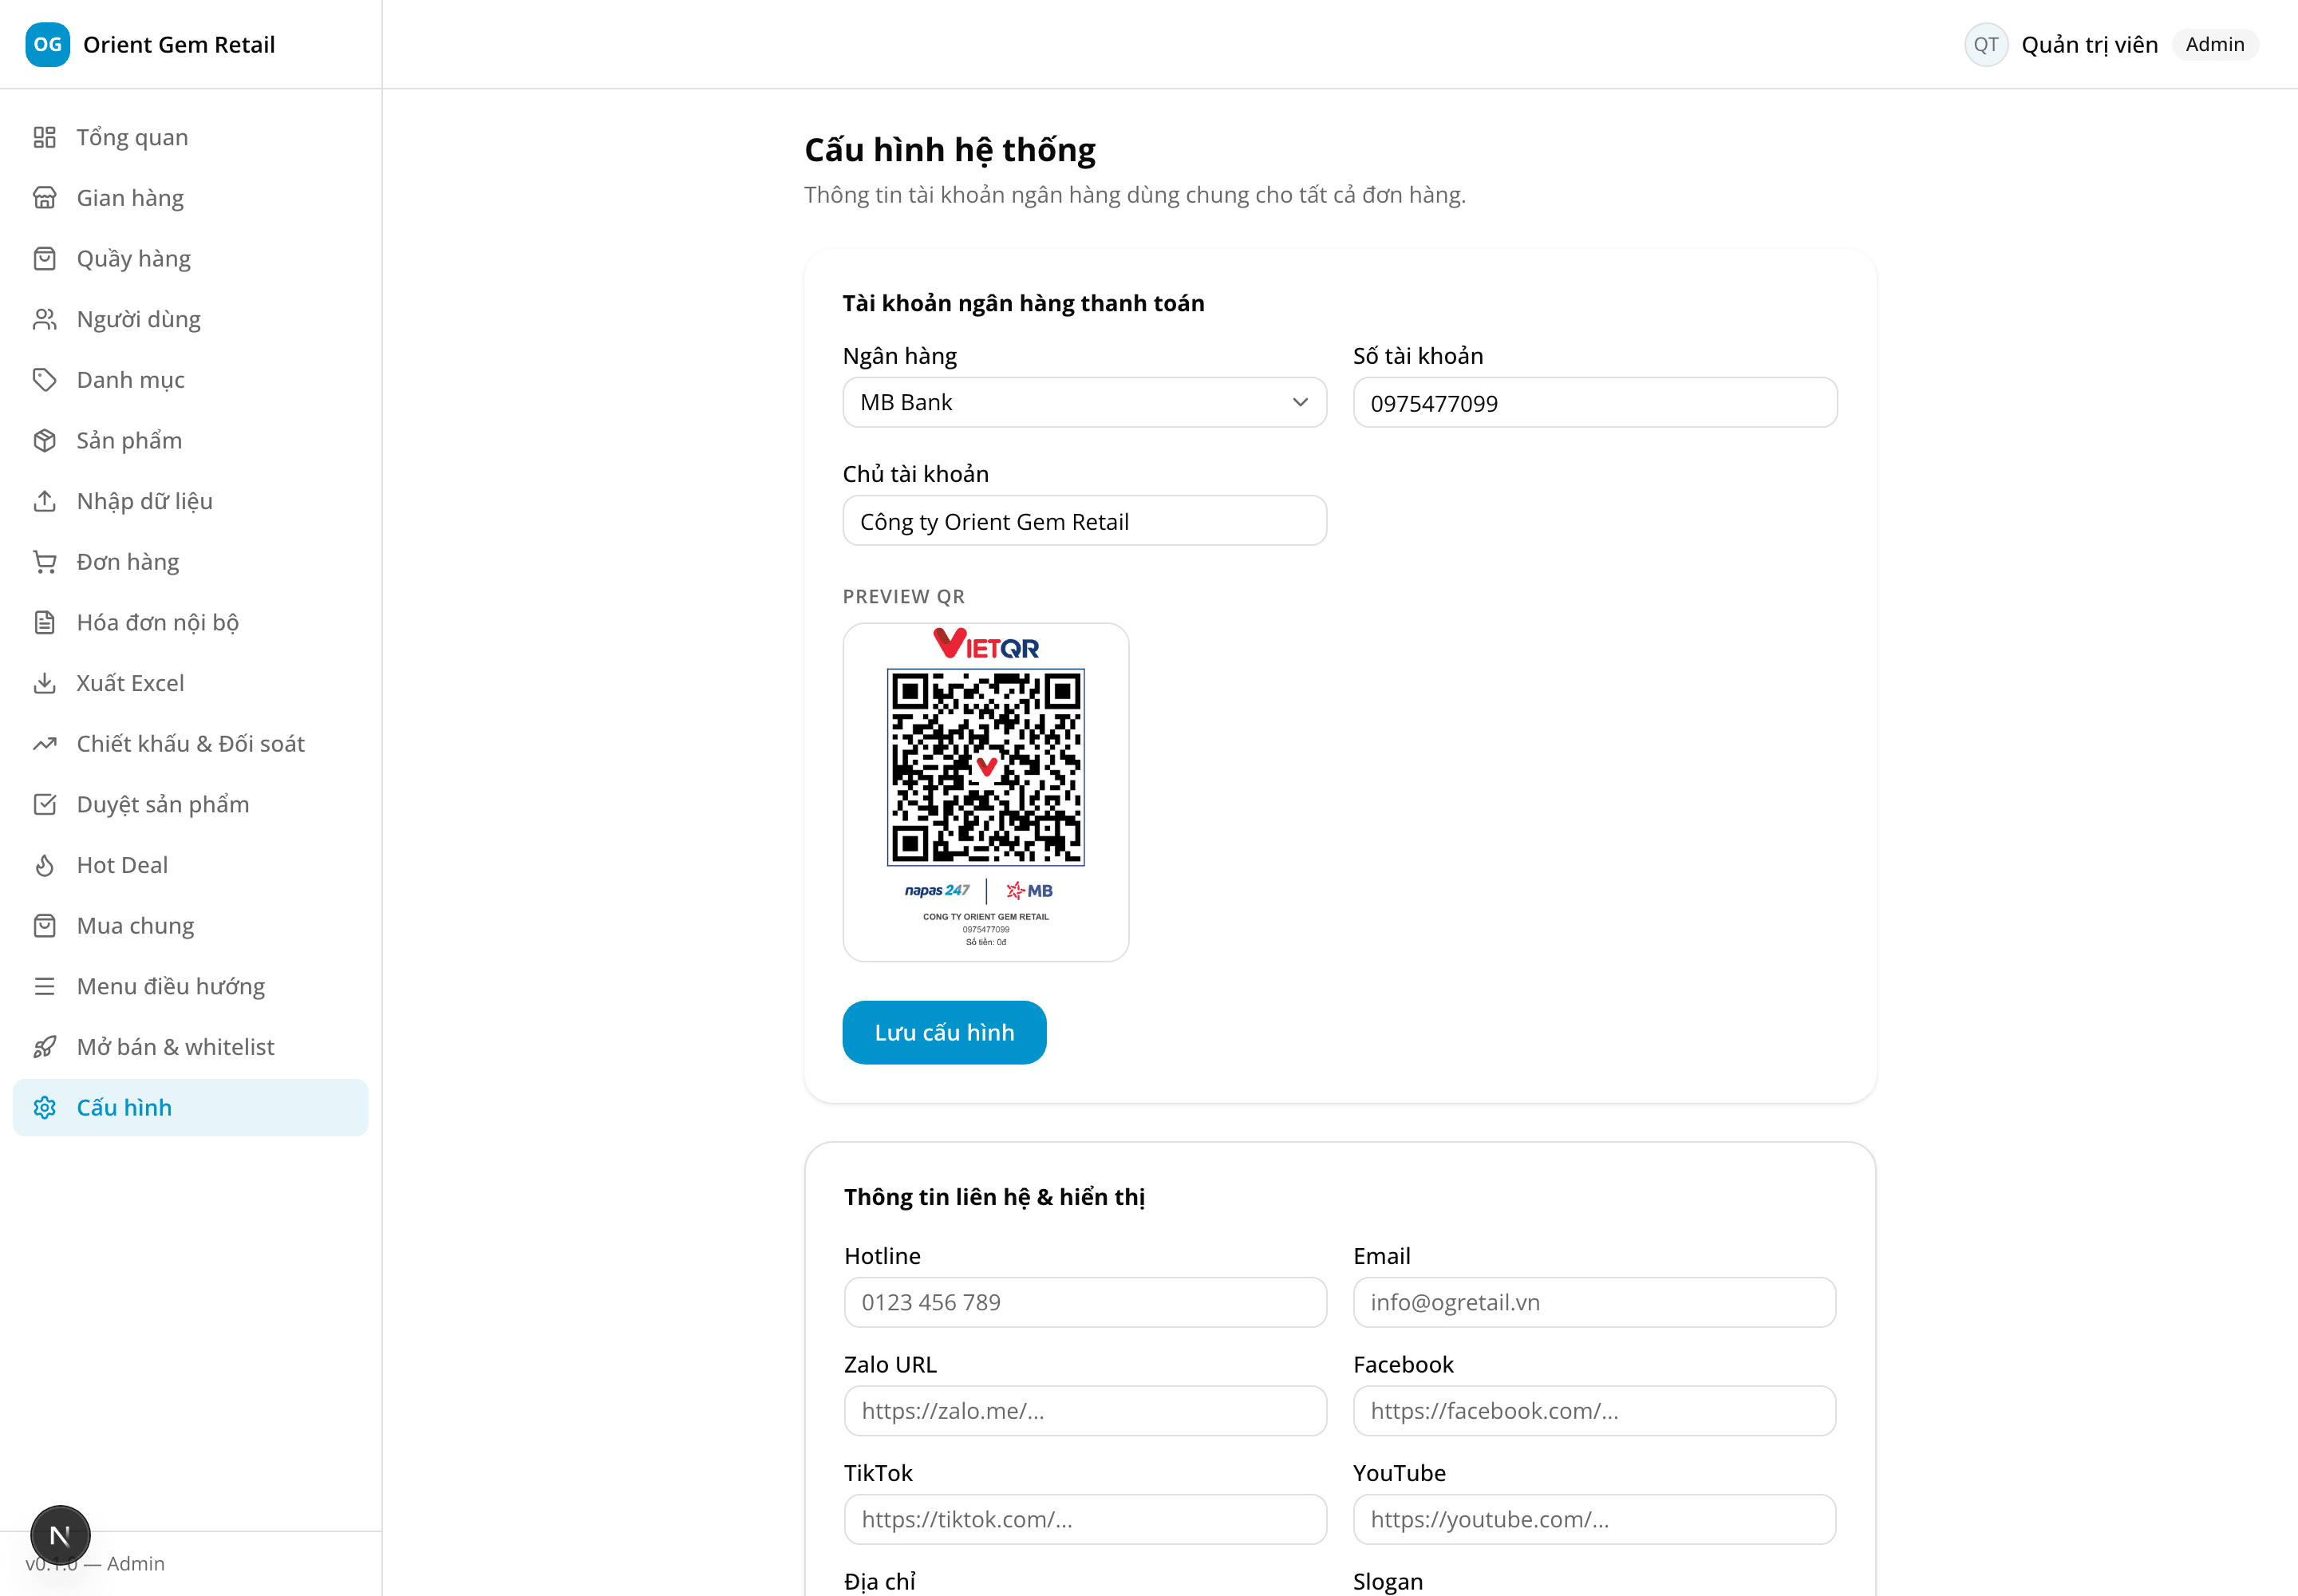Click the Số tài khoản input field
Image resolution: width=2298 pixels, height=1596 pixels.
tap(1595, 402)
